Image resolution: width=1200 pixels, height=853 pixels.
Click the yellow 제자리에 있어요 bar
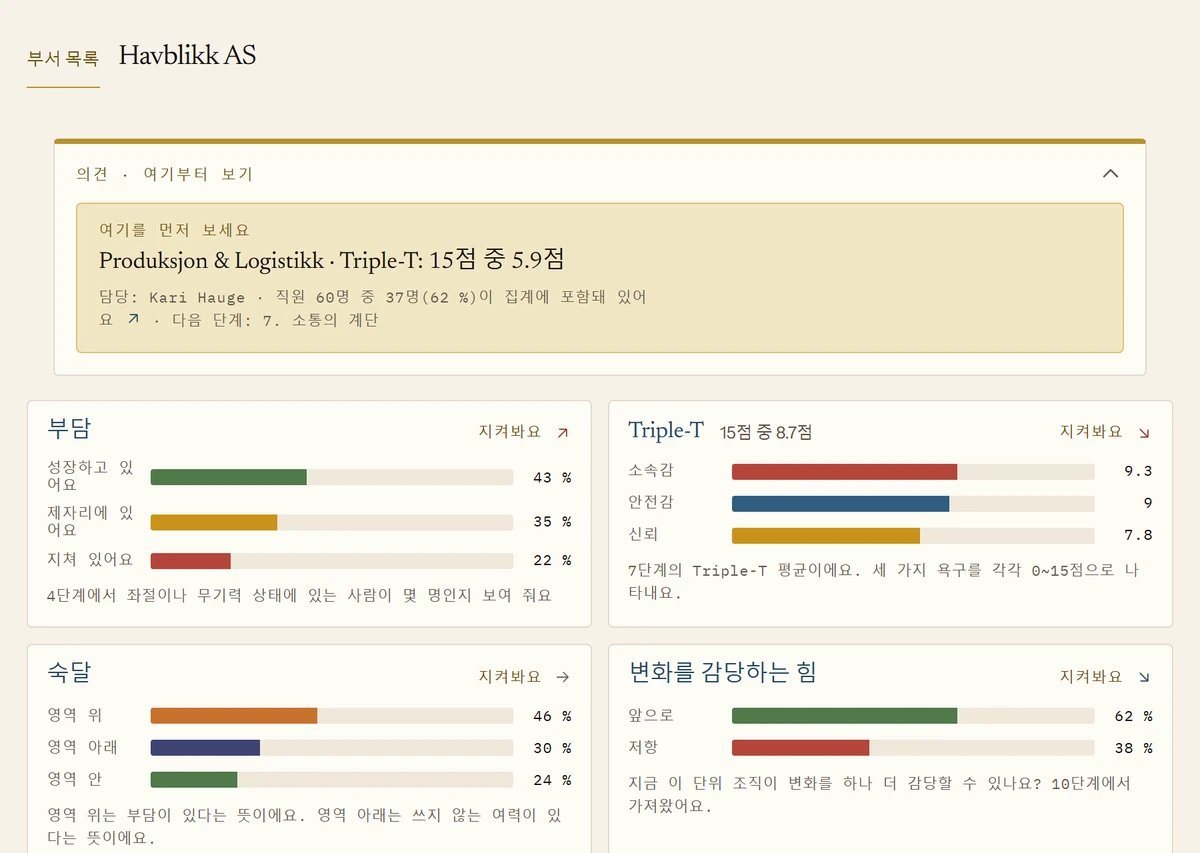(x=214, y=522)
